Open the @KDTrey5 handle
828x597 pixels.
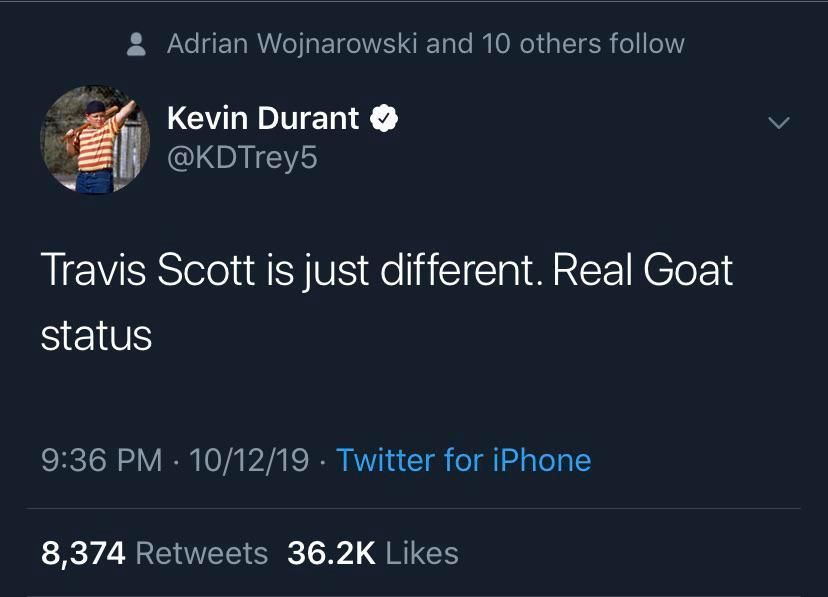click(x=242, y=157)
